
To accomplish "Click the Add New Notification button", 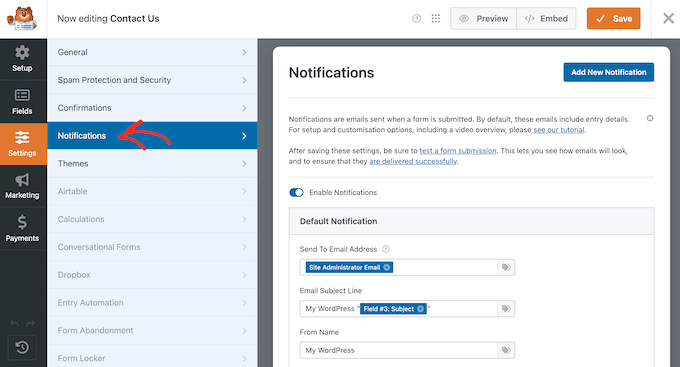I will click(608, 72).
